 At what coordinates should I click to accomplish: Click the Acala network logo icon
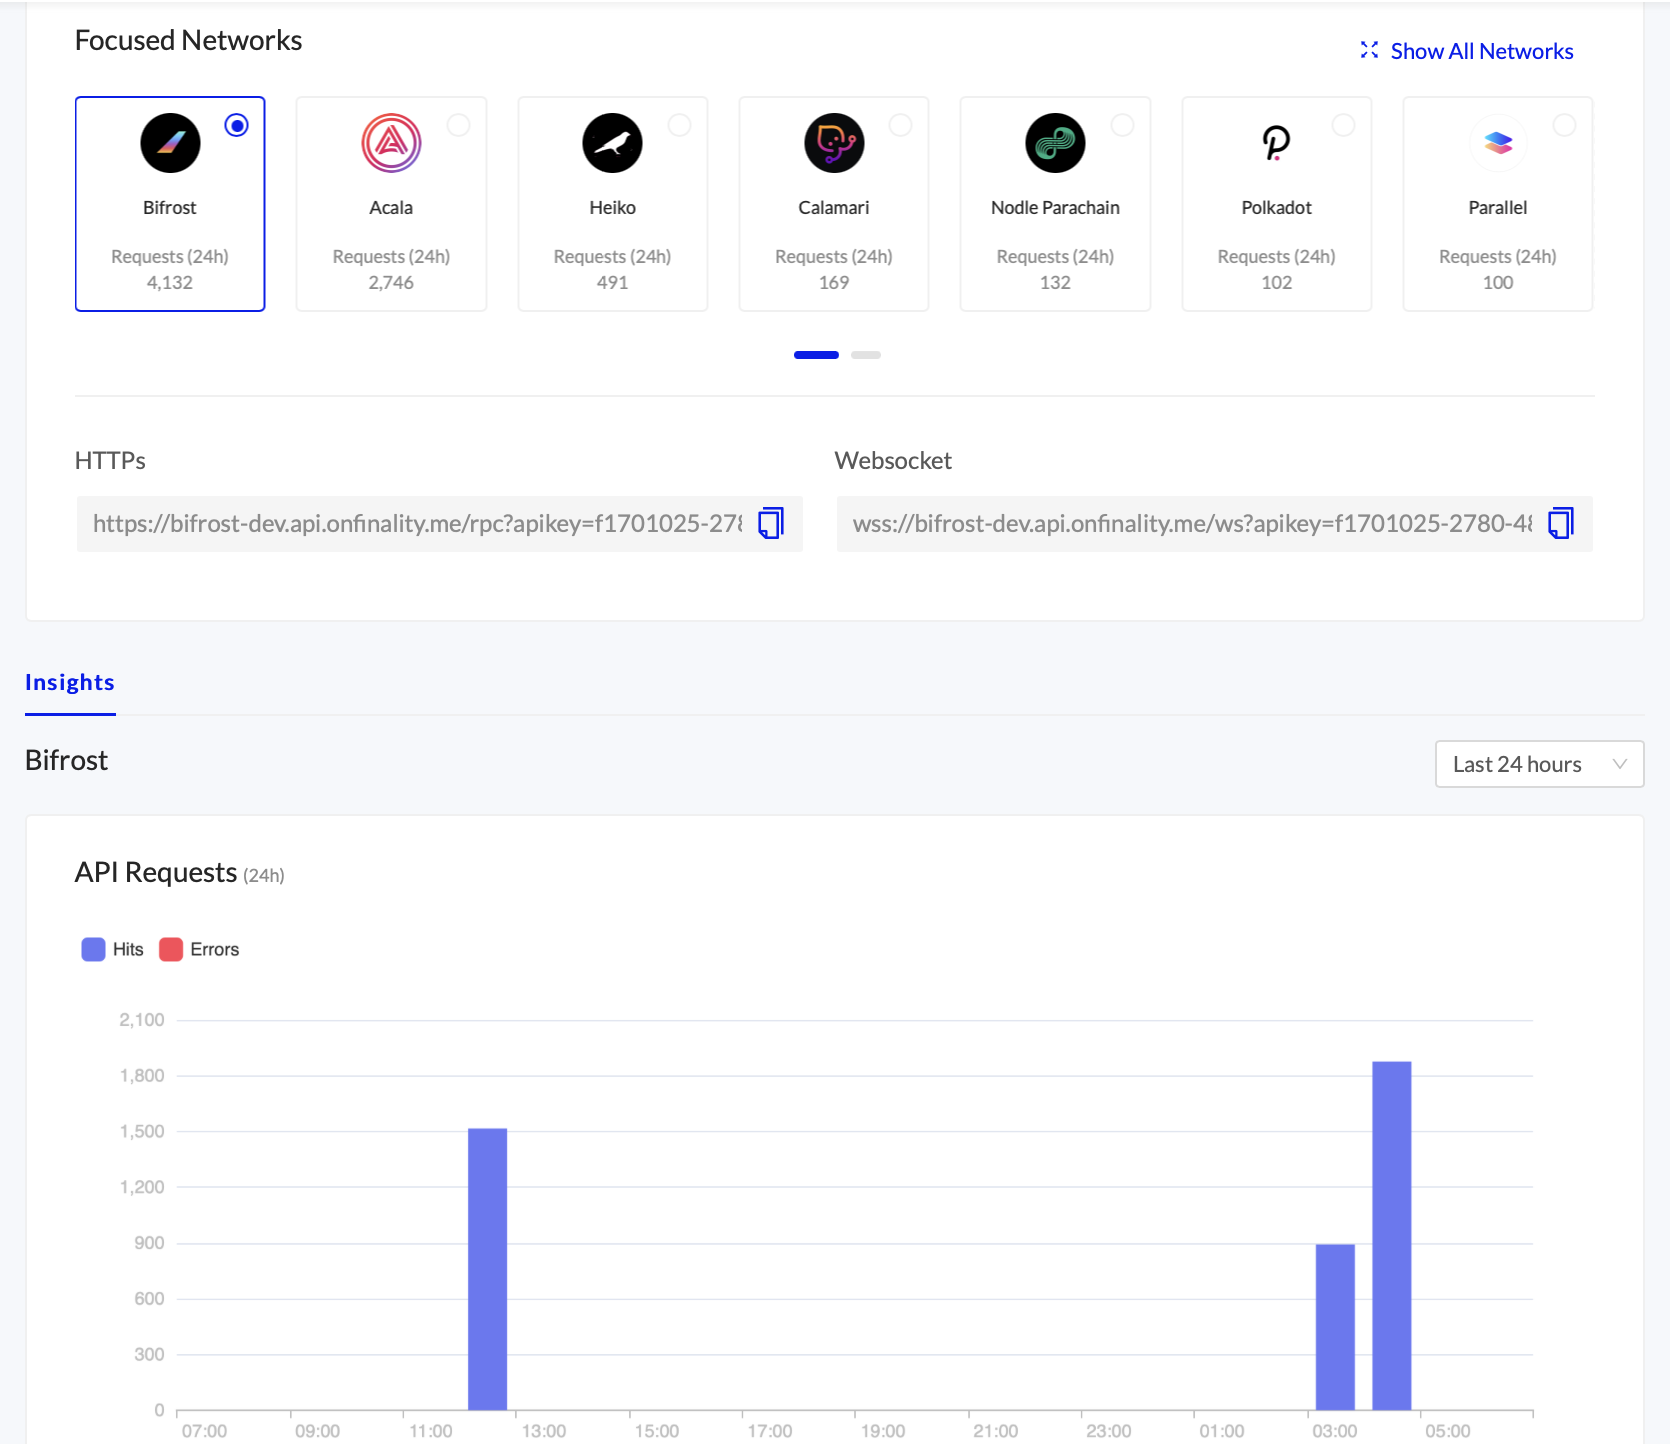(x=391, y=143)
